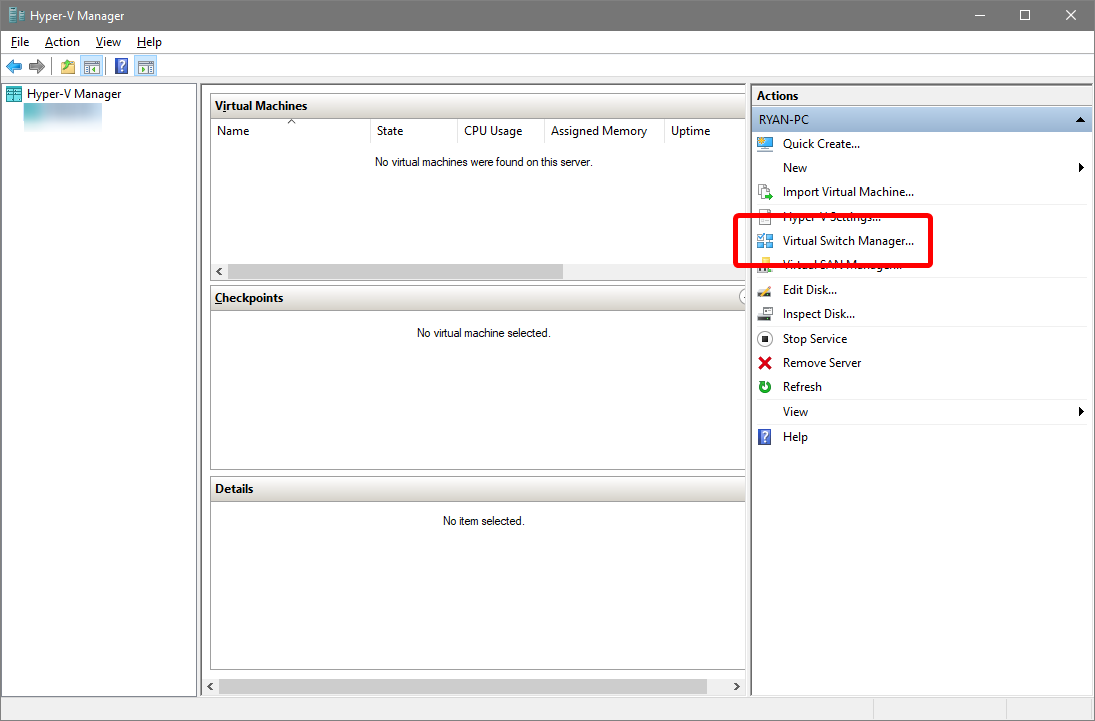Click the Virtual Machines horizontal scrollbar thumb
Viewport: 1095px width, 721px height.
(395, 272)
